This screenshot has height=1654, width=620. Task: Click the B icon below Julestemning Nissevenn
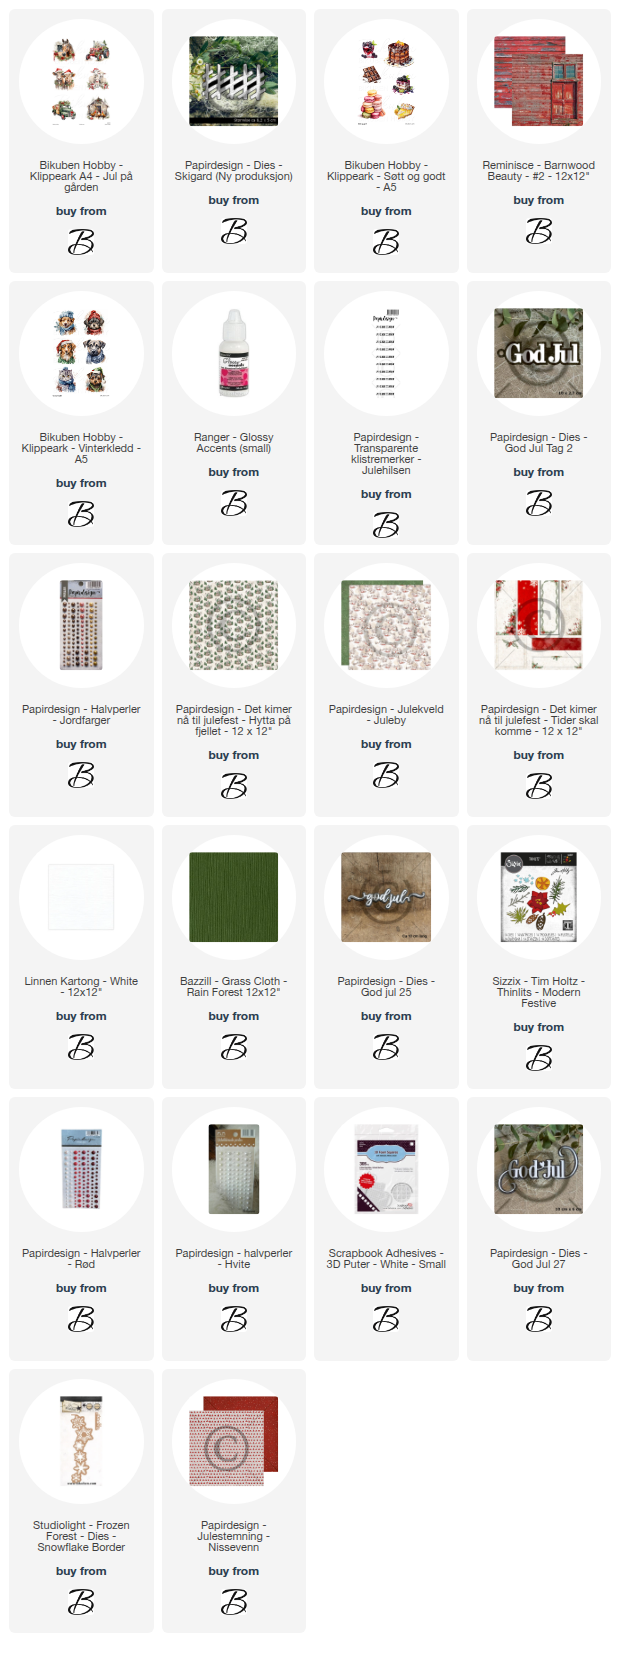[x=234, y=1602]
